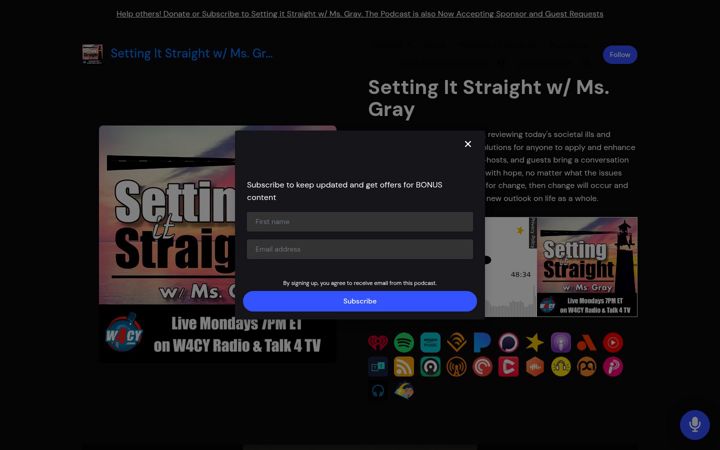Image resolution: width=720 pixels, height=450 pixels.
Task: Click the 48:34 duration in player
Action: (520, 275)
